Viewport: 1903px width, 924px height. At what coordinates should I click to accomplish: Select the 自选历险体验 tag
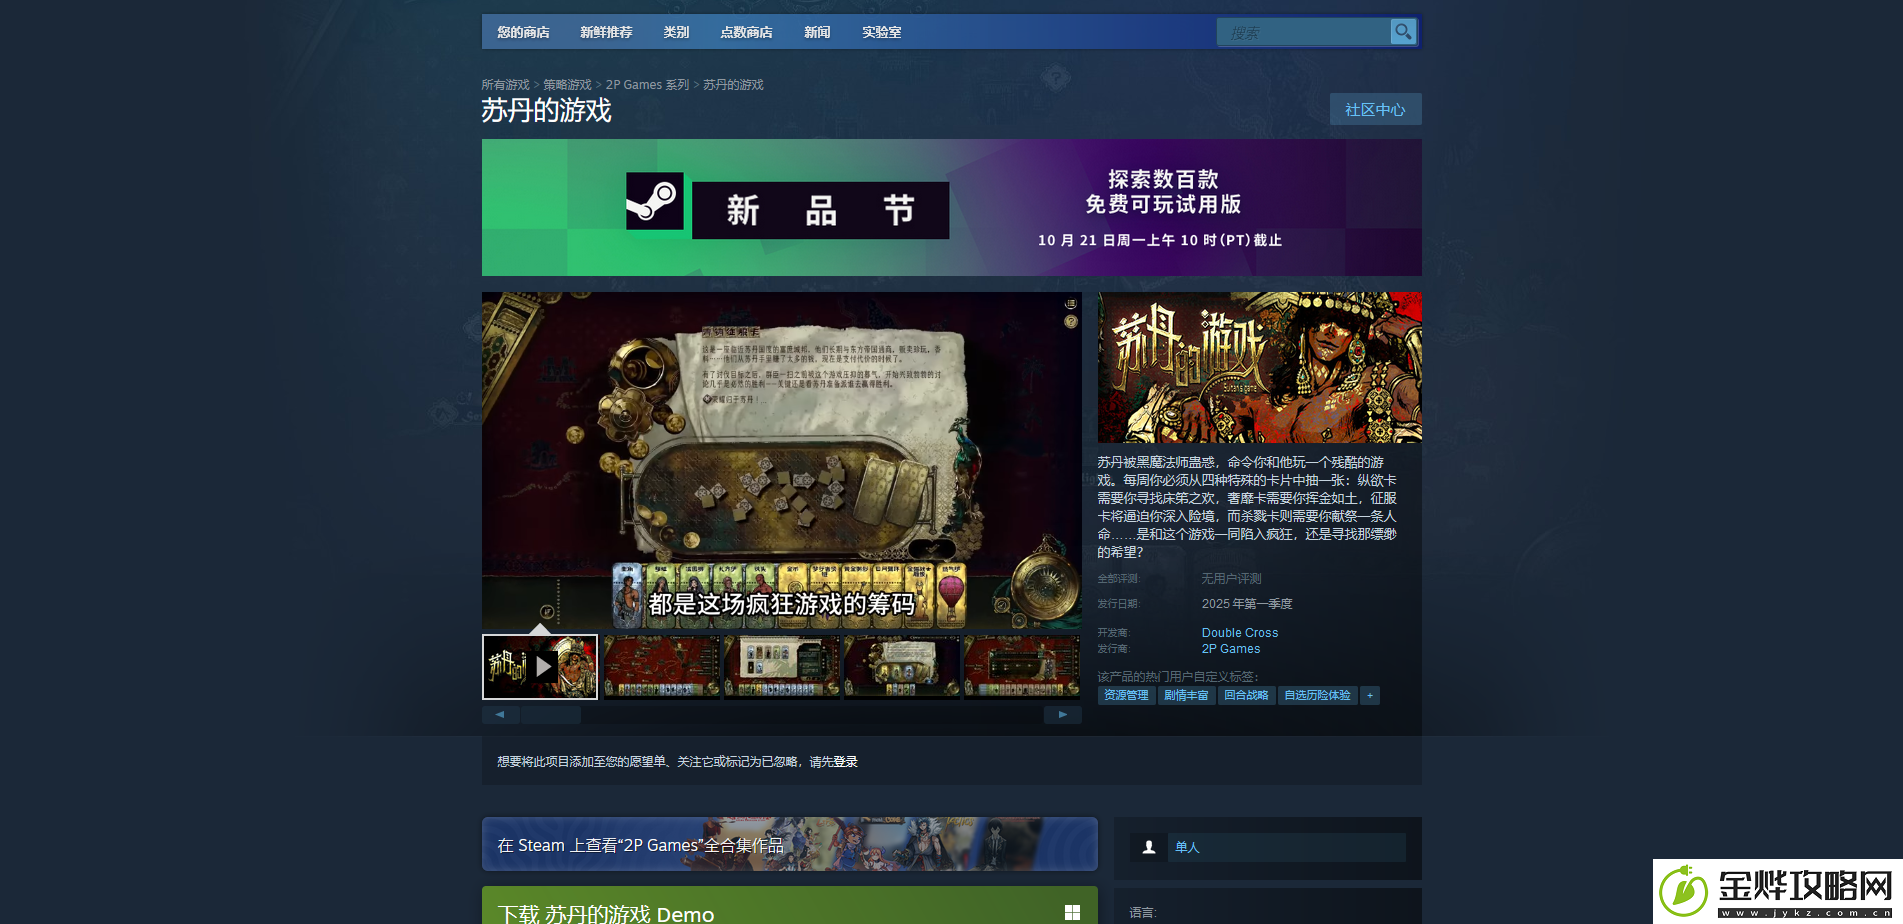(1317, 695)
